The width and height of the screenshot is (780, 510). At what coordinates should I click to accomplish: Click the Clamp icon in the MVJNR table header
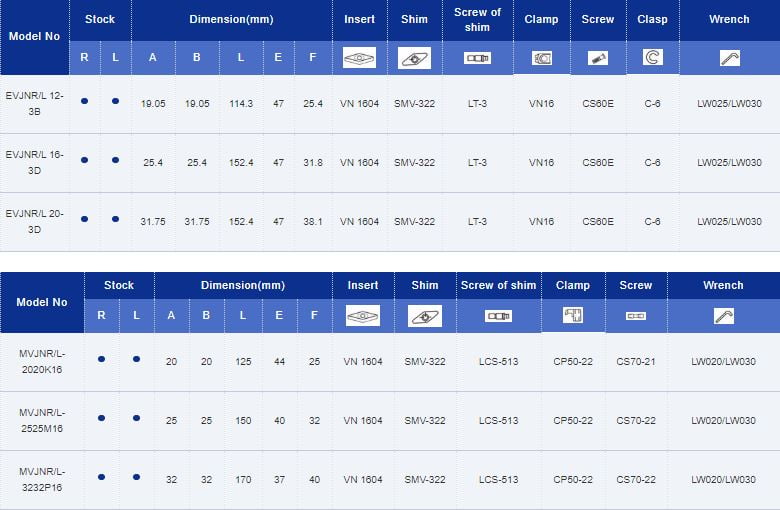tap(573, 315)
